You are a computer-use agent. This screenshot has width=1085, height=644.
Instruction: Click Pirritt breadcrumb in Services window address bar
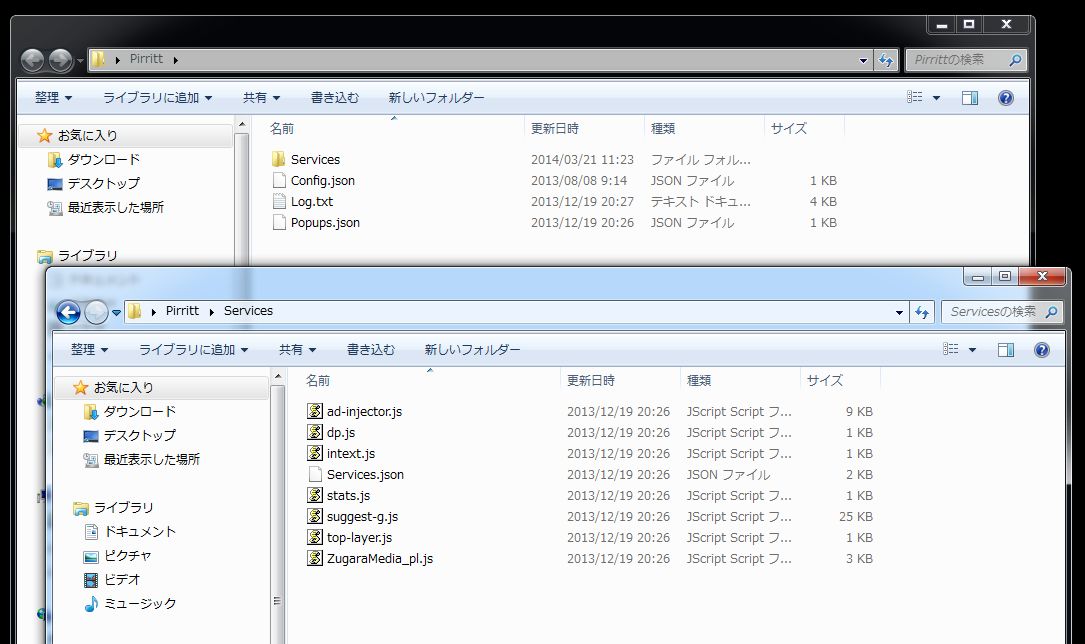(183, 311)
